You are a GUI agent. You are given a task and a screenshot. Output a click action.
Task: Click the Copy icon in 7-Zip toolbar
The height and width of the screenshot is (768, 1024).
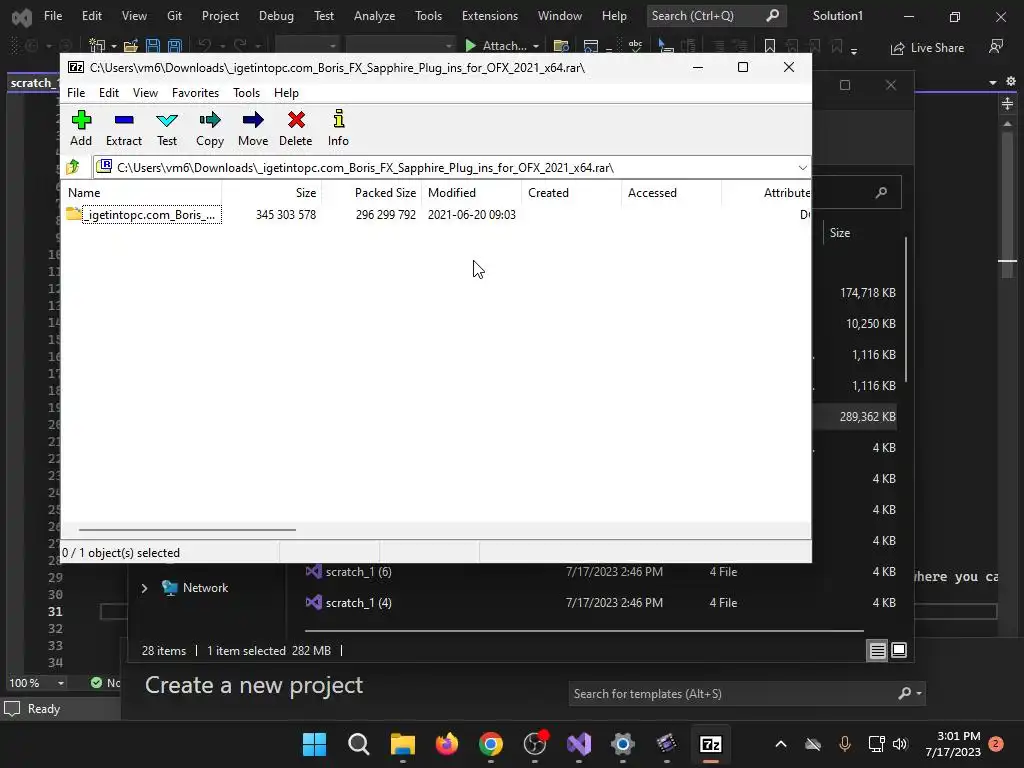(x=210, y=128)
